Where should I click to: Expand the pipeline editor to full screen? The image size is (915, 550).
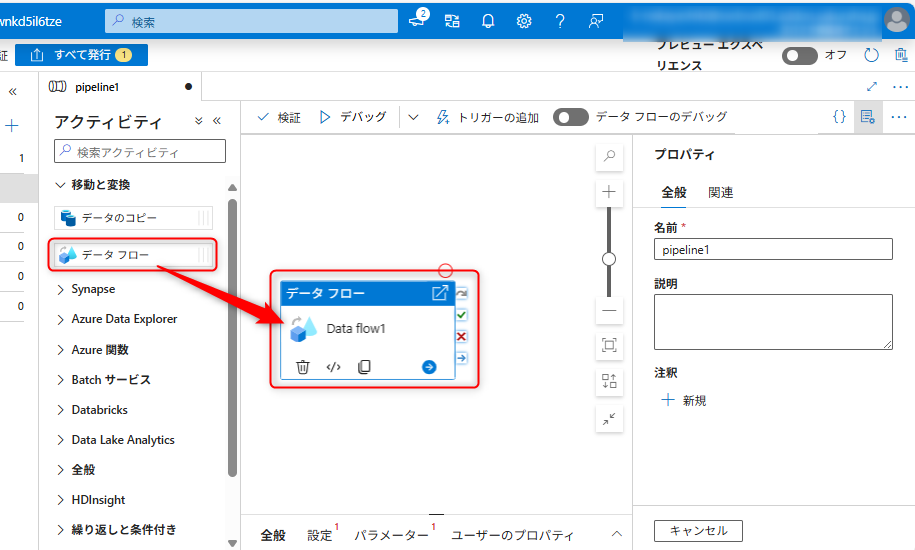tap(872, 87)
